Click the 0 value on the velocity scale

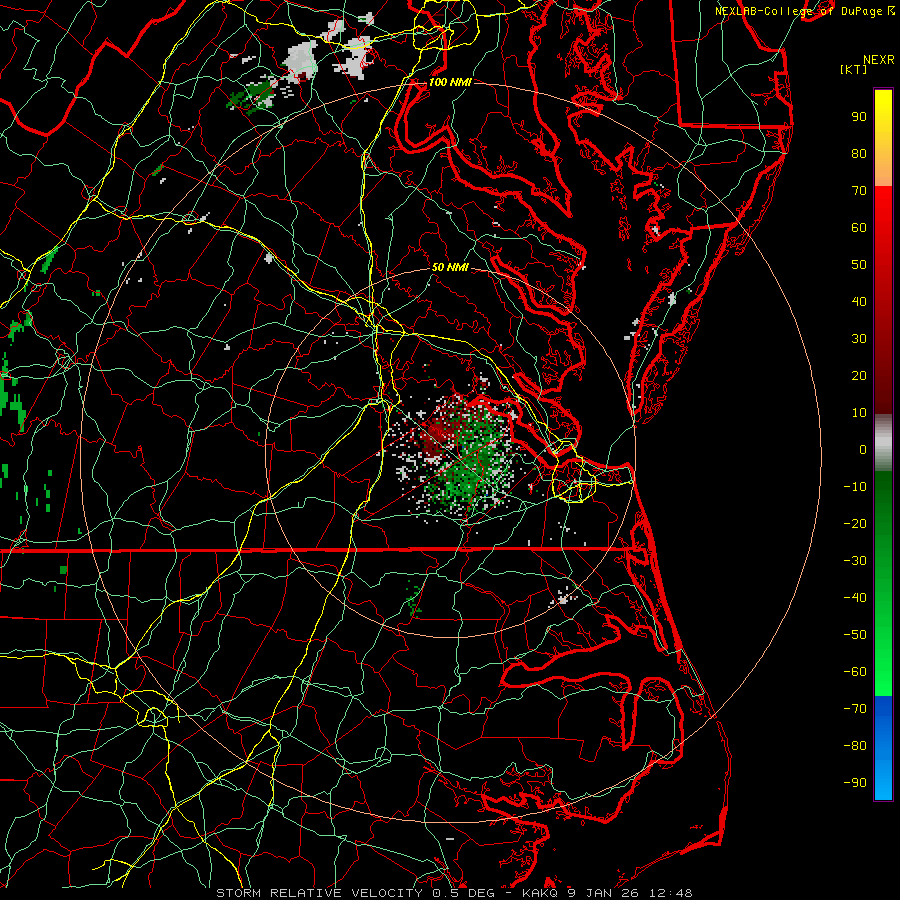tap(863, 450)
